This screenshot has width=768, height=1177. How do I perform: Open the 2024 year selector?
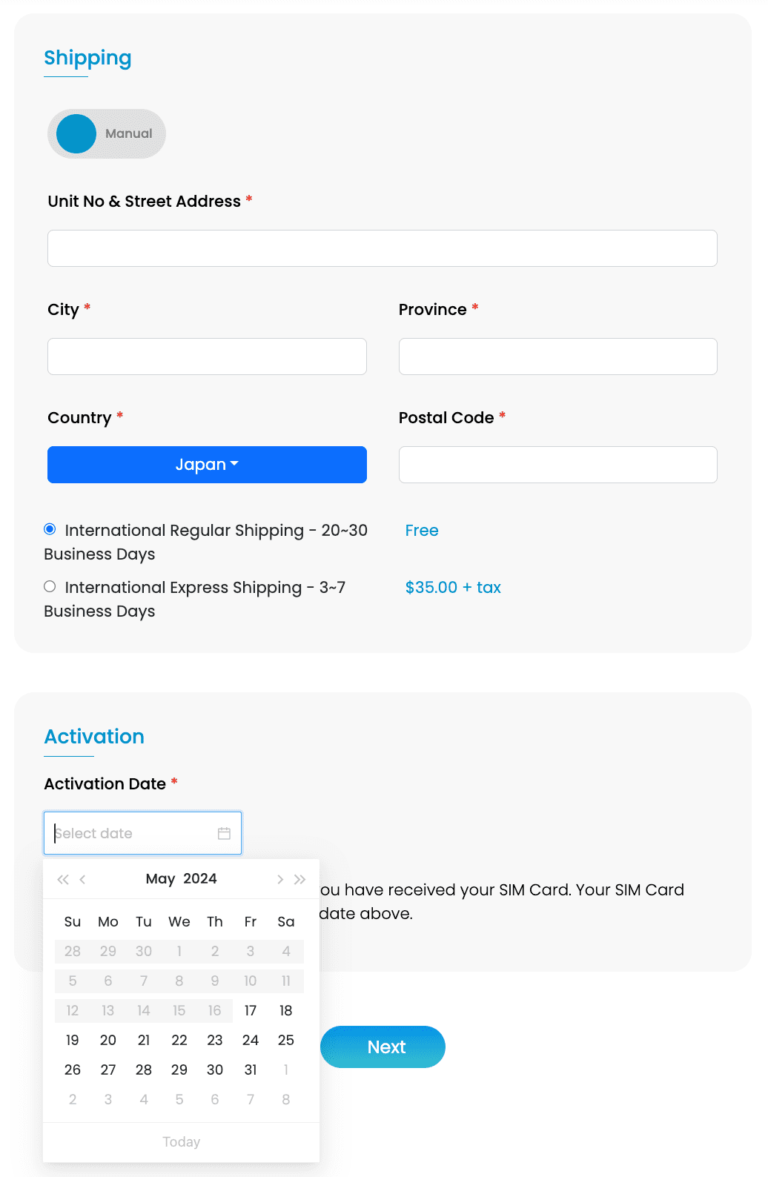point(200,879)
